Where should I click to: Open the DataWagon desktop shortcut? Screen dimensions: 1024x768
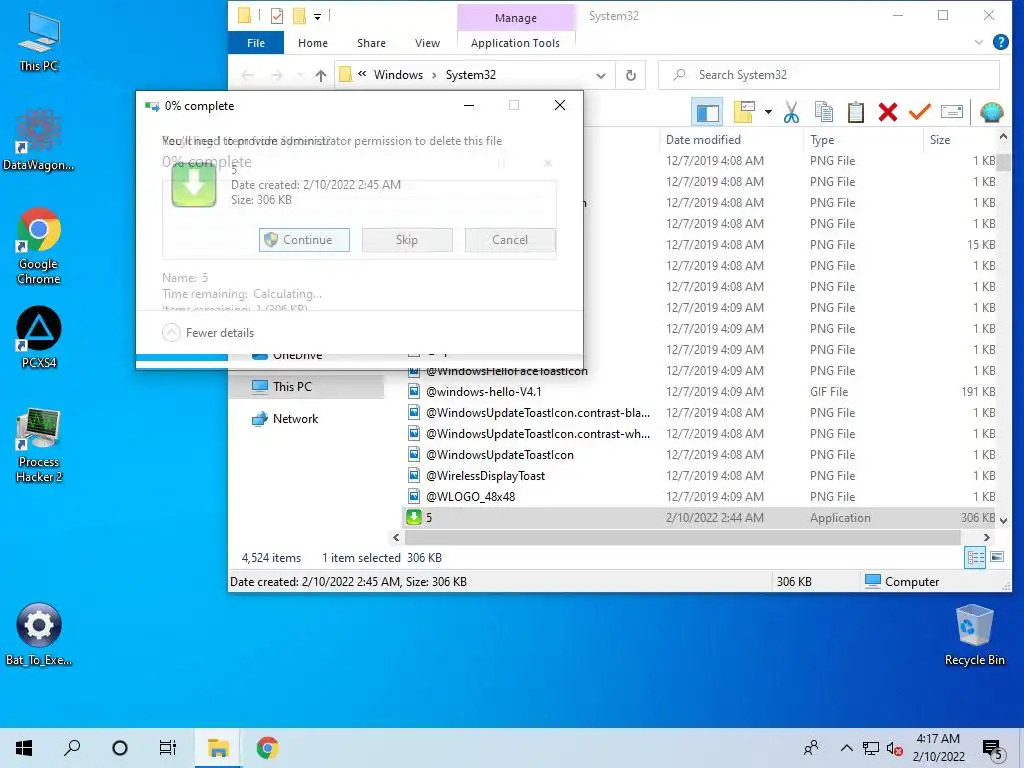pyautogui.click(x=39, y=140)
